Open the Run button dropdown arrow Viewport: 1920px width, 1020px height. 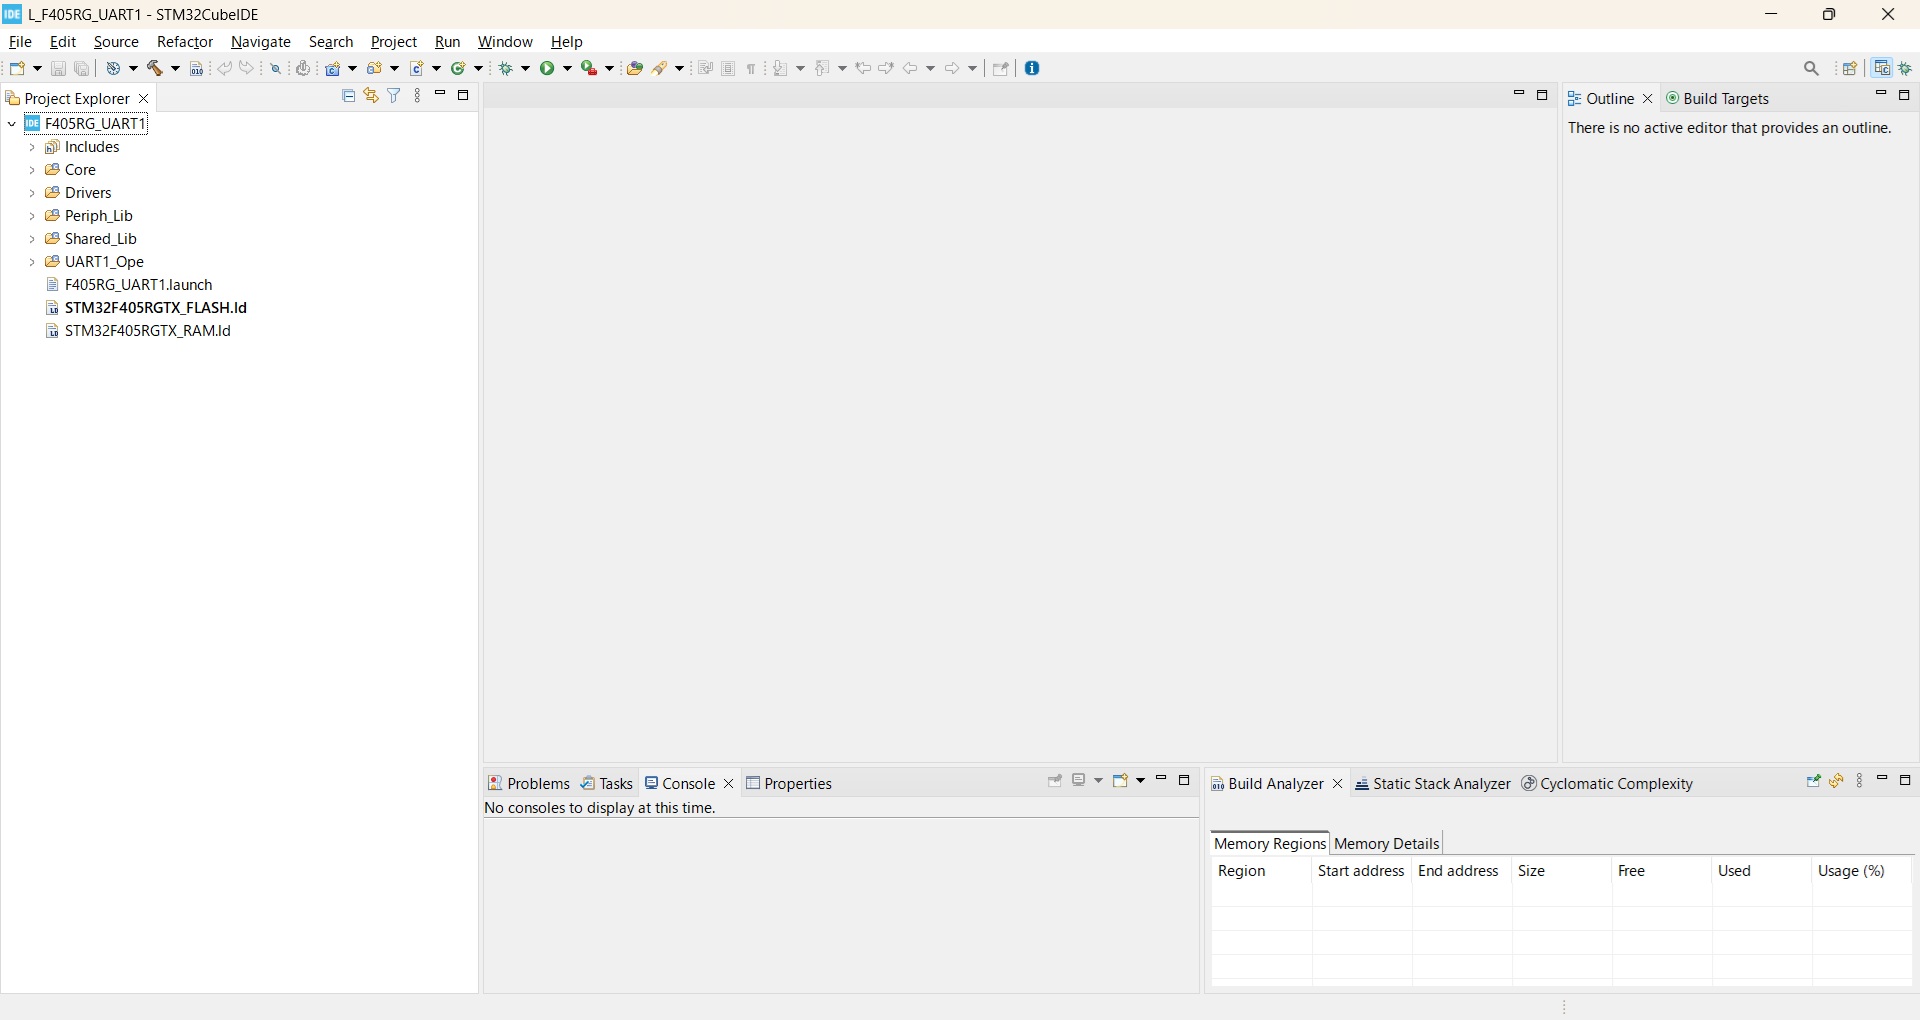[x=568, y=69]
